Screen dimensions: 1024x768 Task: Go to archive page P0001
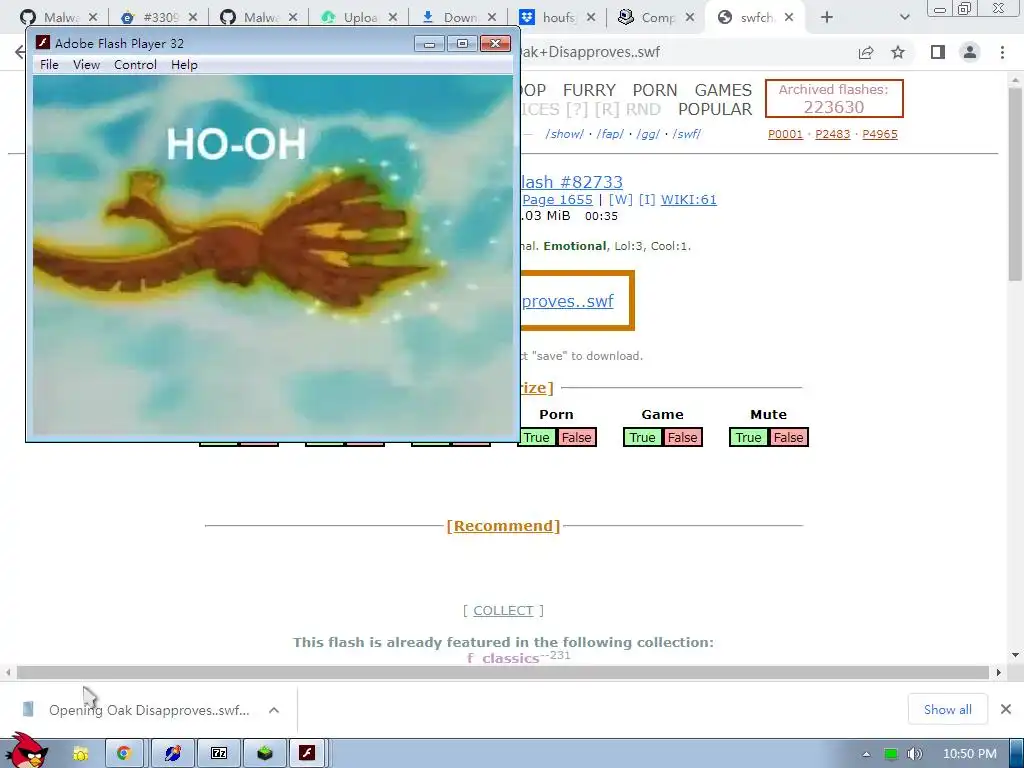(785, 134)
